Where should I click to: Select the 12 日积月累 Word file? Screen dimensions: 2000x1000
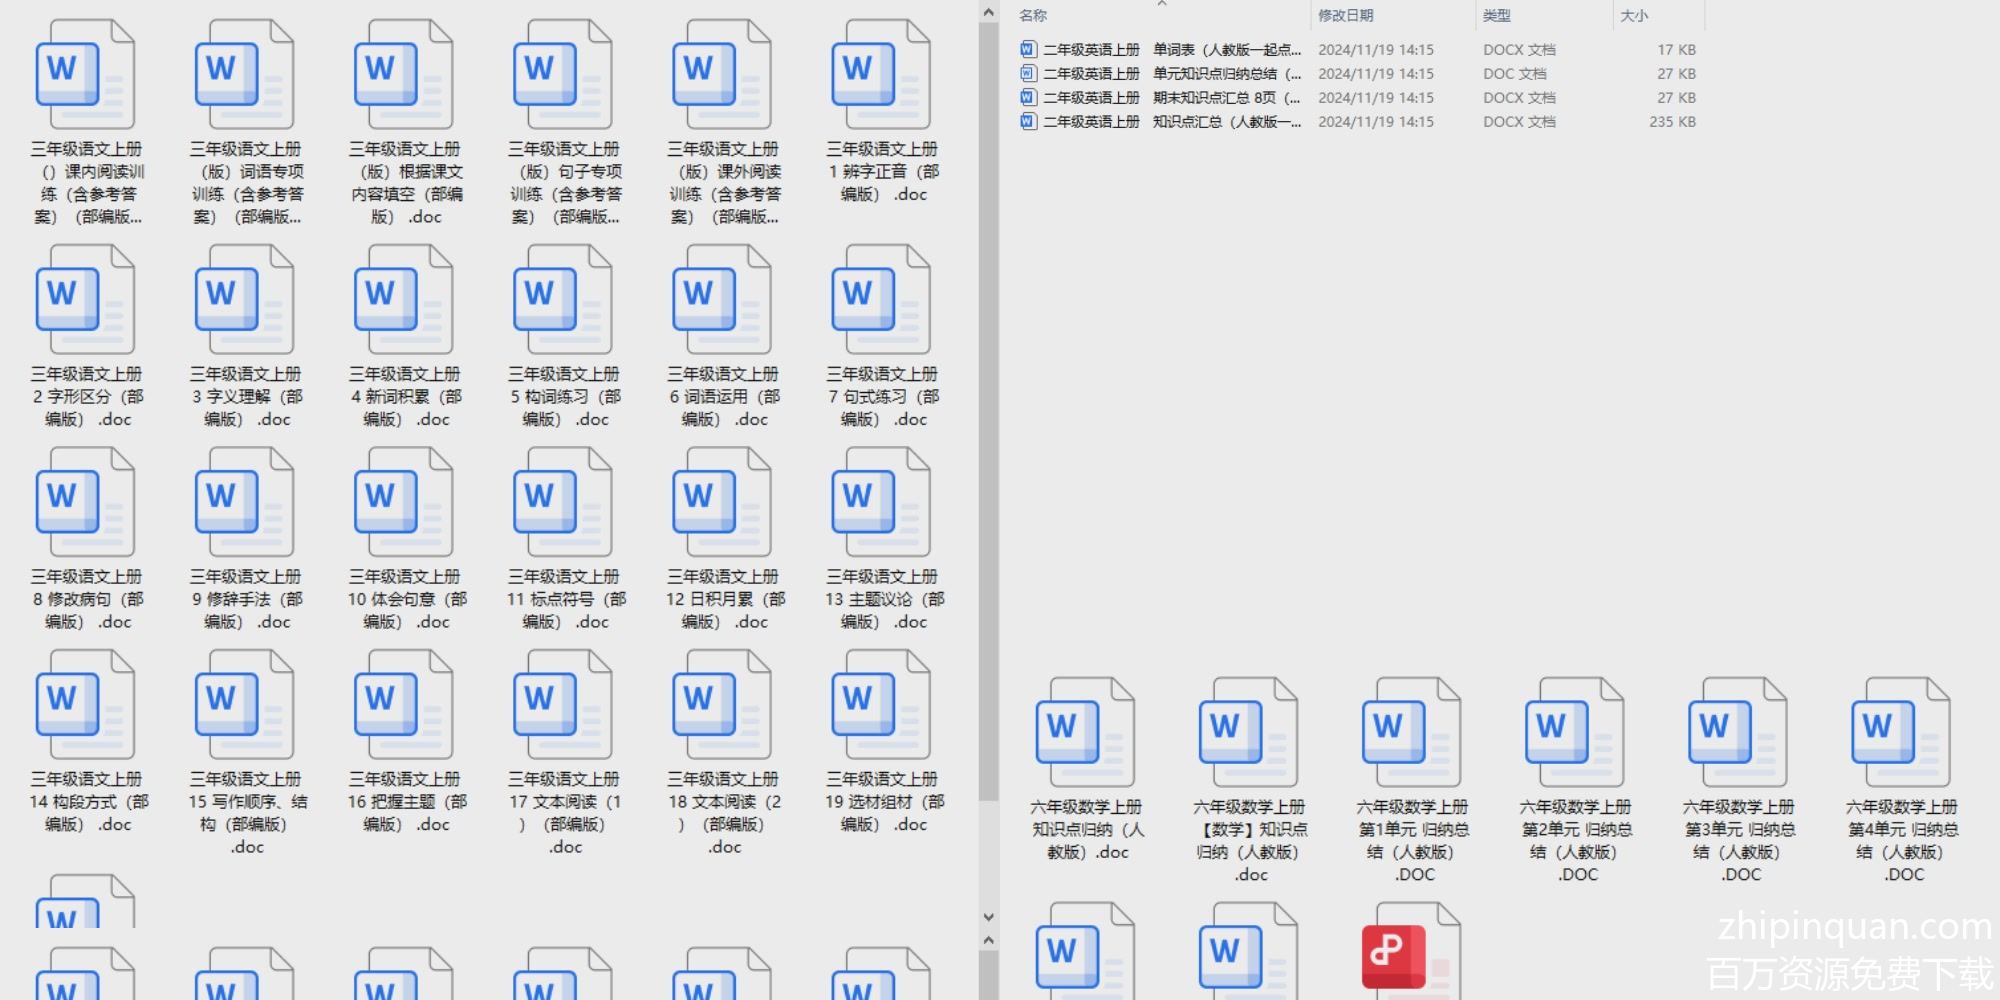coord(722,503)
